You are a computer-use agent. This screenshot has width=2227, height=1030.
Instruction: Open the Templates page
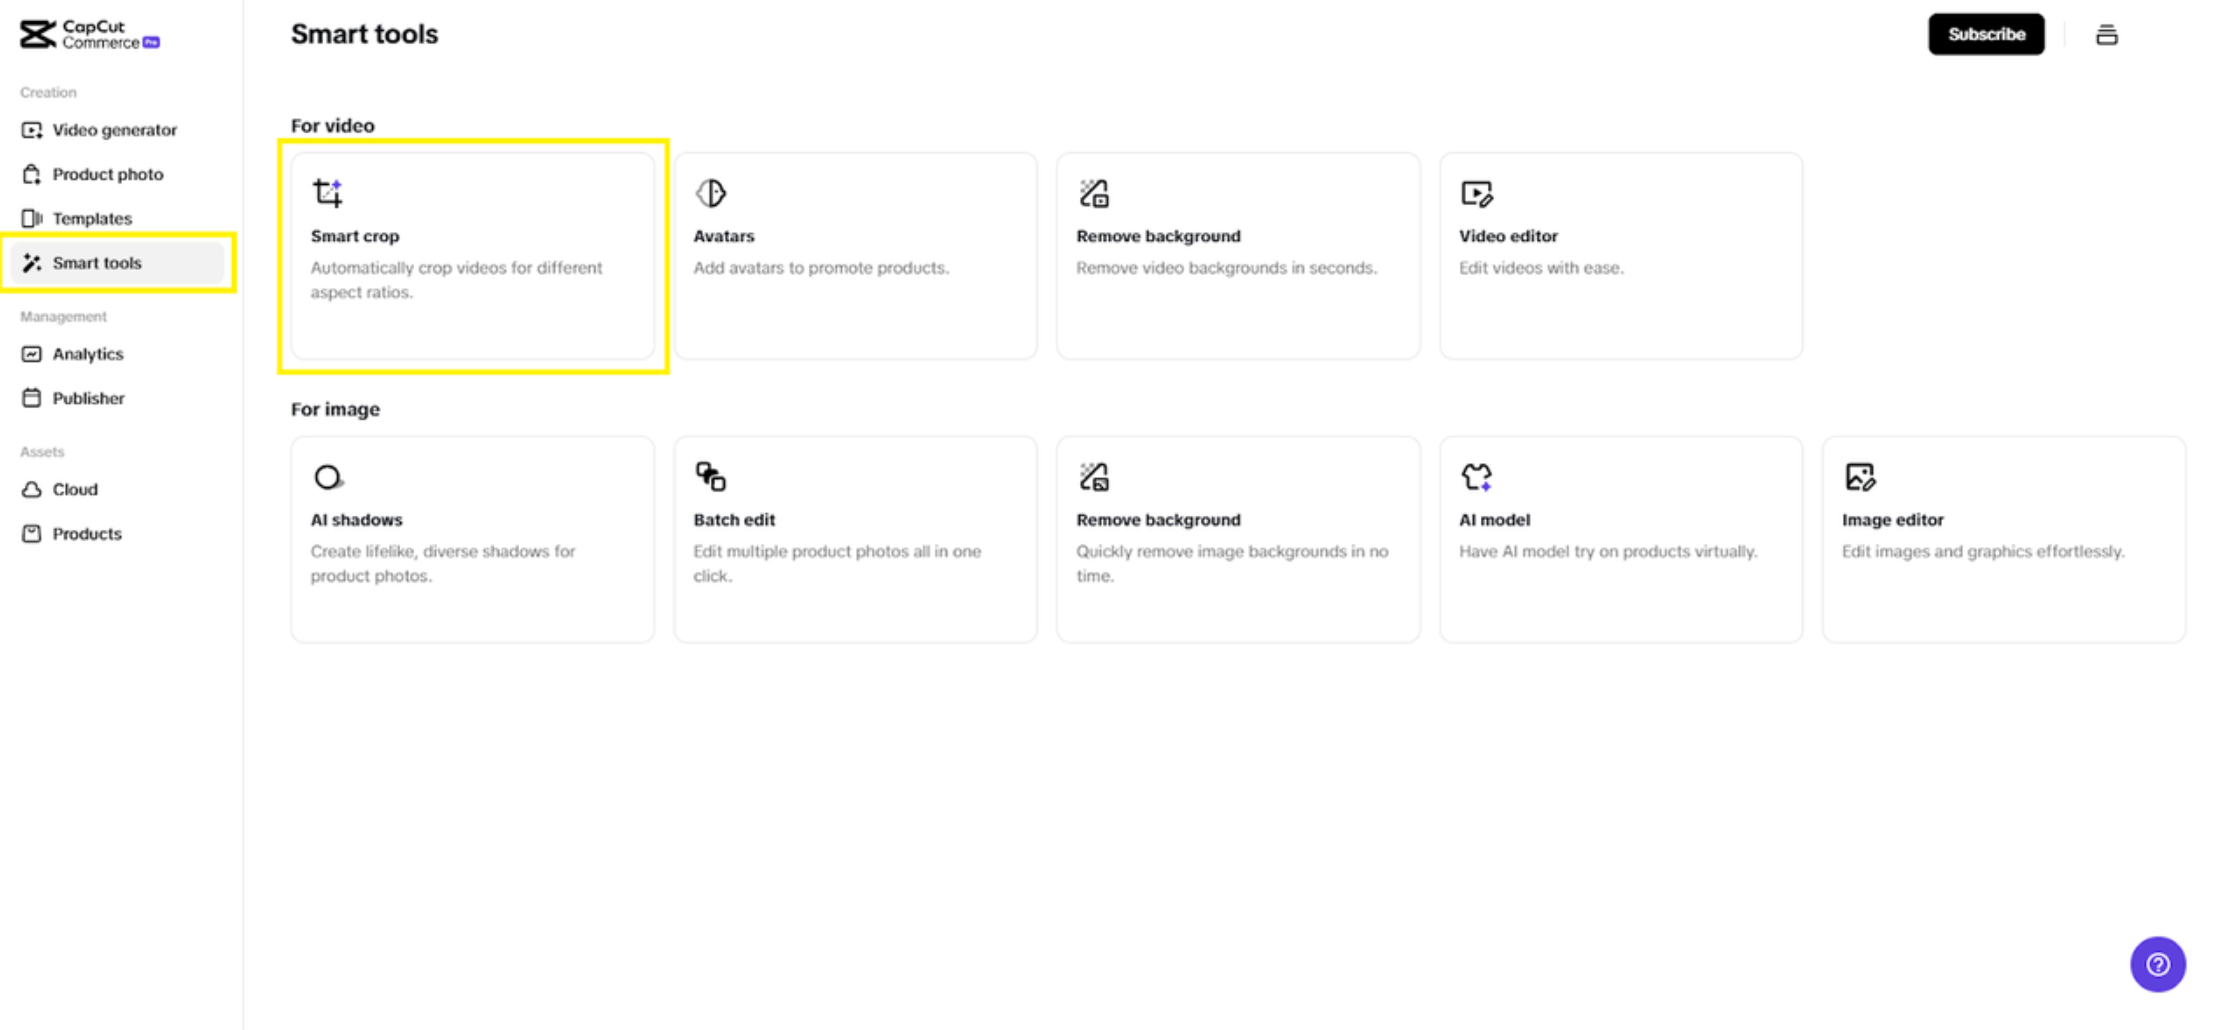coord(92,218)
